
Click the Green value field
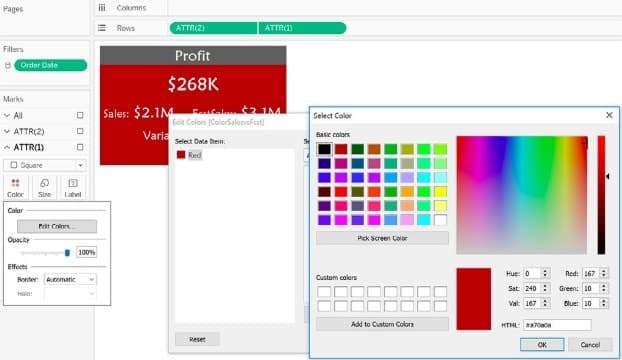(591, 288)
